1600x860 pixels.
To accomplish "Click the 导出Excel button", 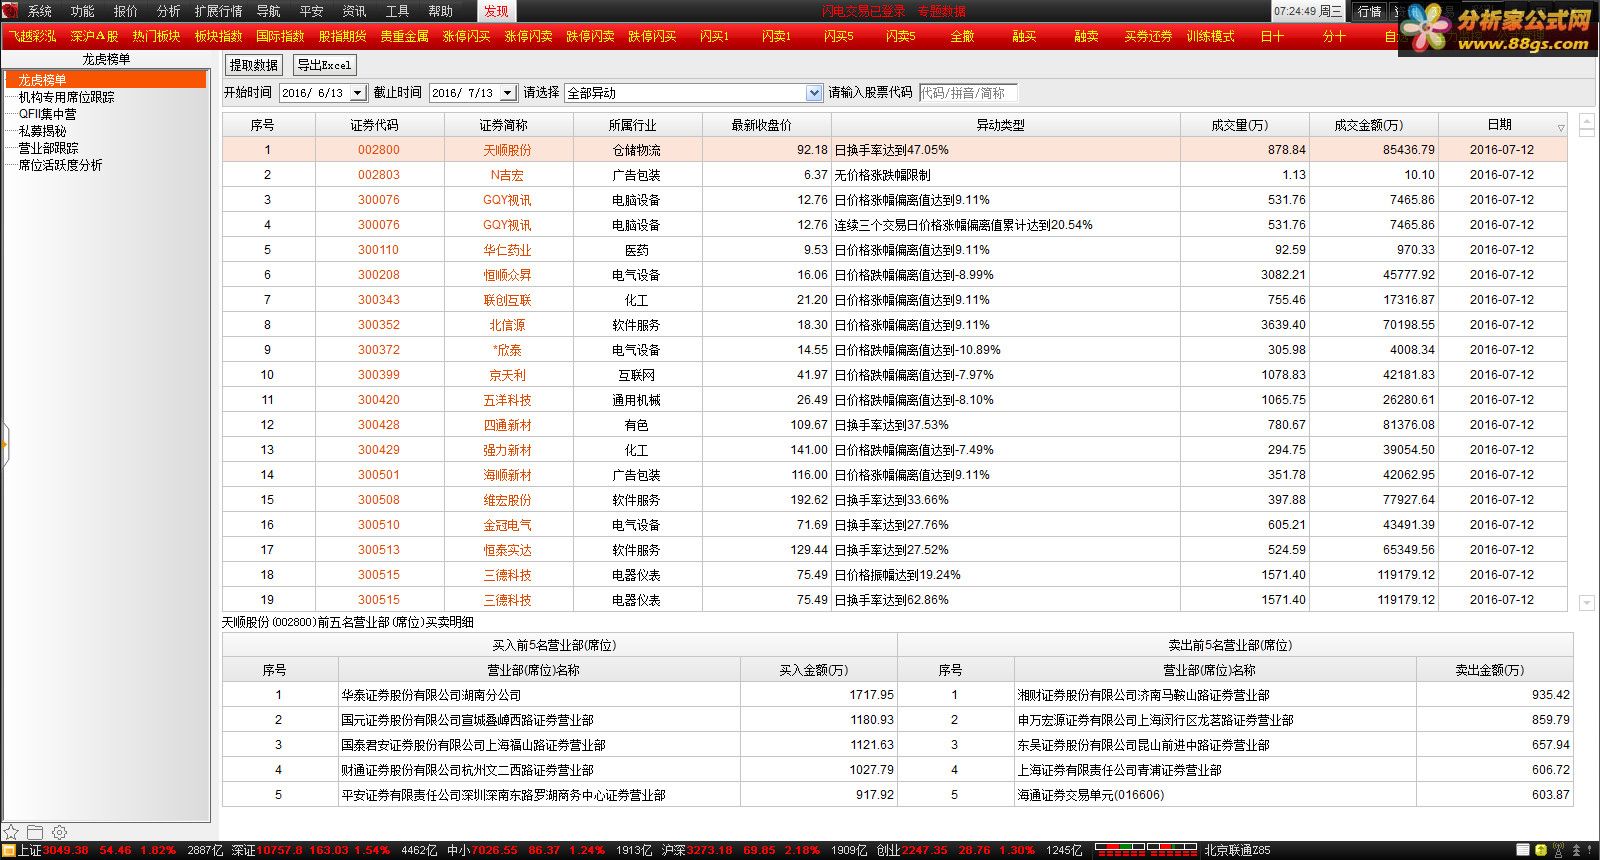I will [x=324, y=65].
